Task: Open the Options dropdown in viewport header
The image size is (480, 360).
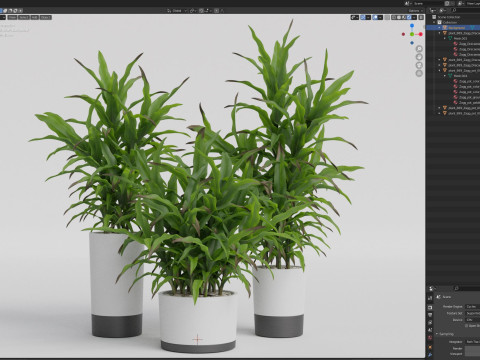Action: [x=416, y=11]
